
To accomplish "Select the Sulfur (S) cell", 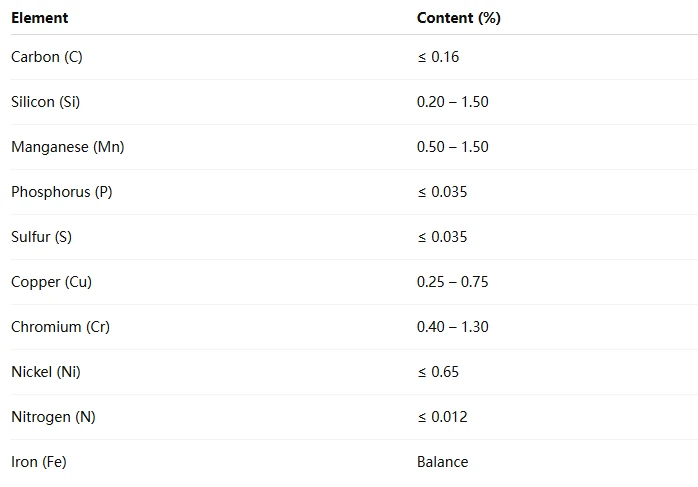I will pyautogui.click(x=41, y=237).
